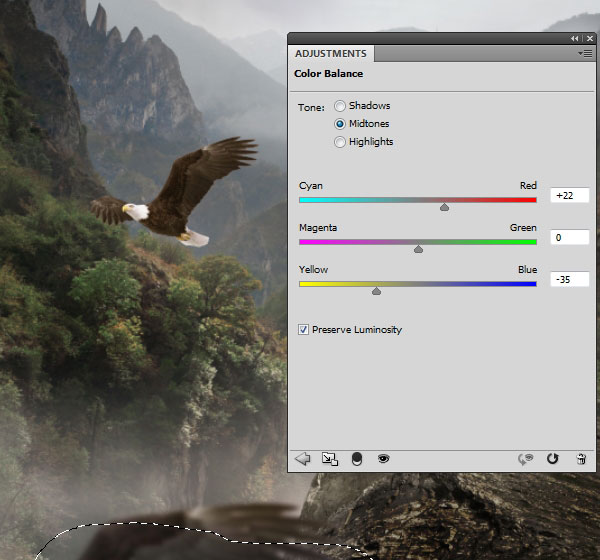This screenshot has width=600, height=560.
Task: Click the Green label
Action: pyautogui.click(x=523, y=228)
